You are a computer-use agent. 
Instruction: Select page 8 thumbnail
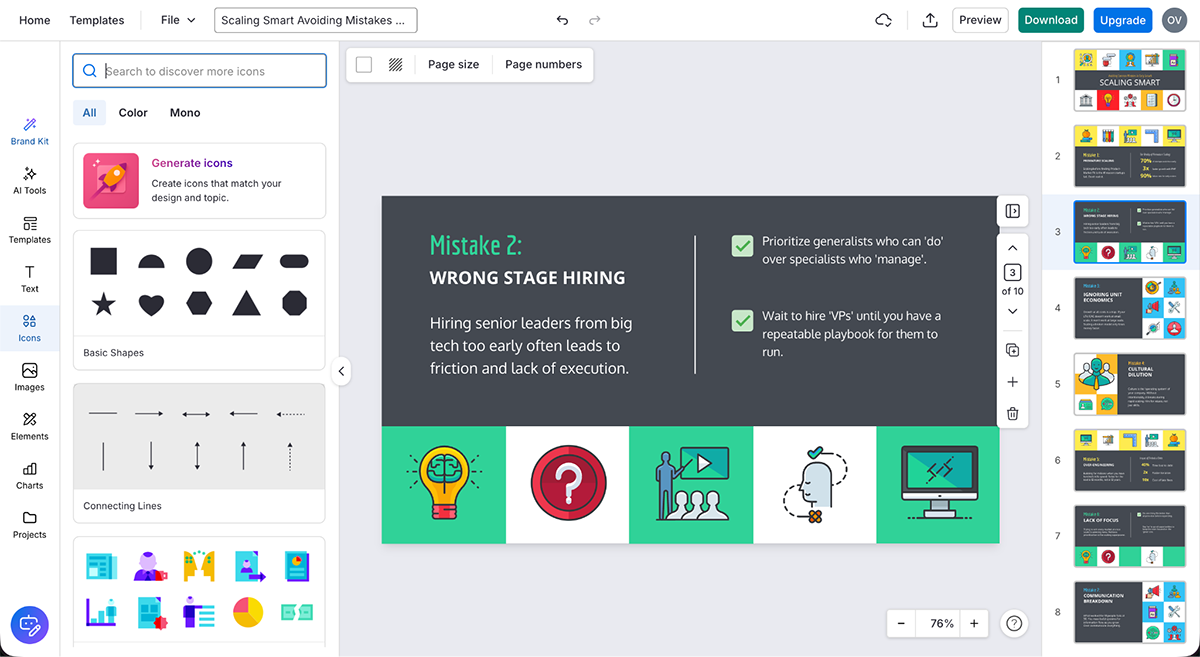1129,612
